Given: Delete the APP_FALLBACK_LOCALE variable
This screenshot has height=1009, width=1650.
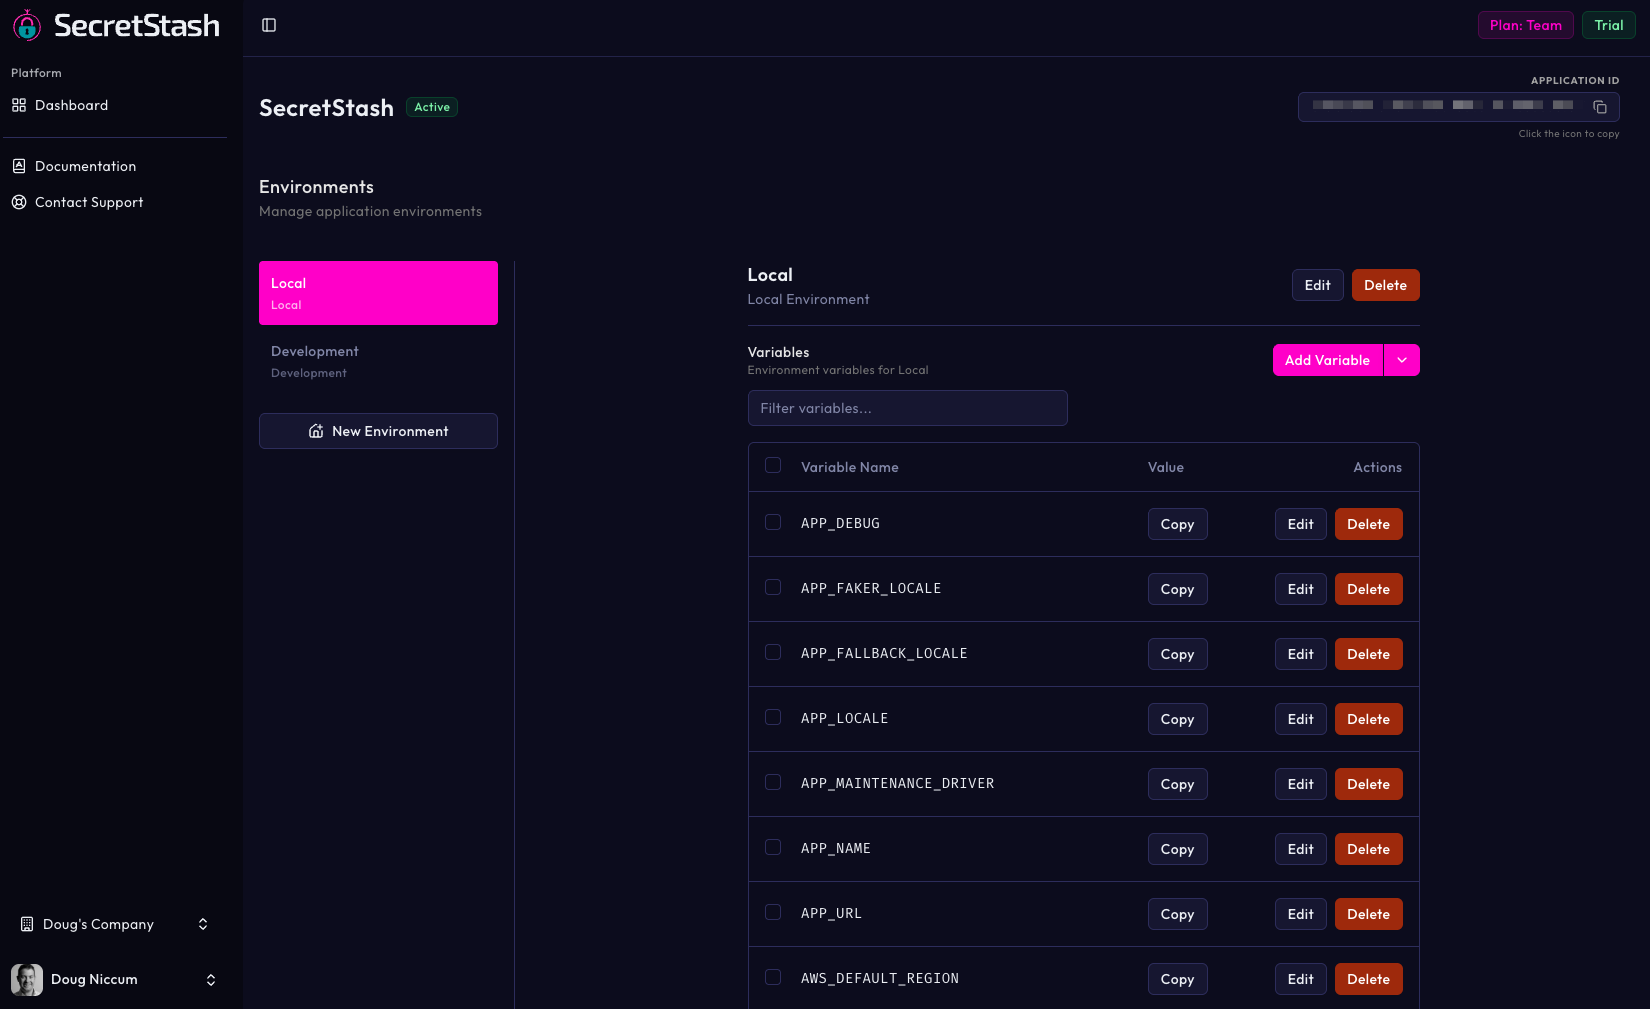Looking at the screenshot, I should click(x=1369, y=654).
